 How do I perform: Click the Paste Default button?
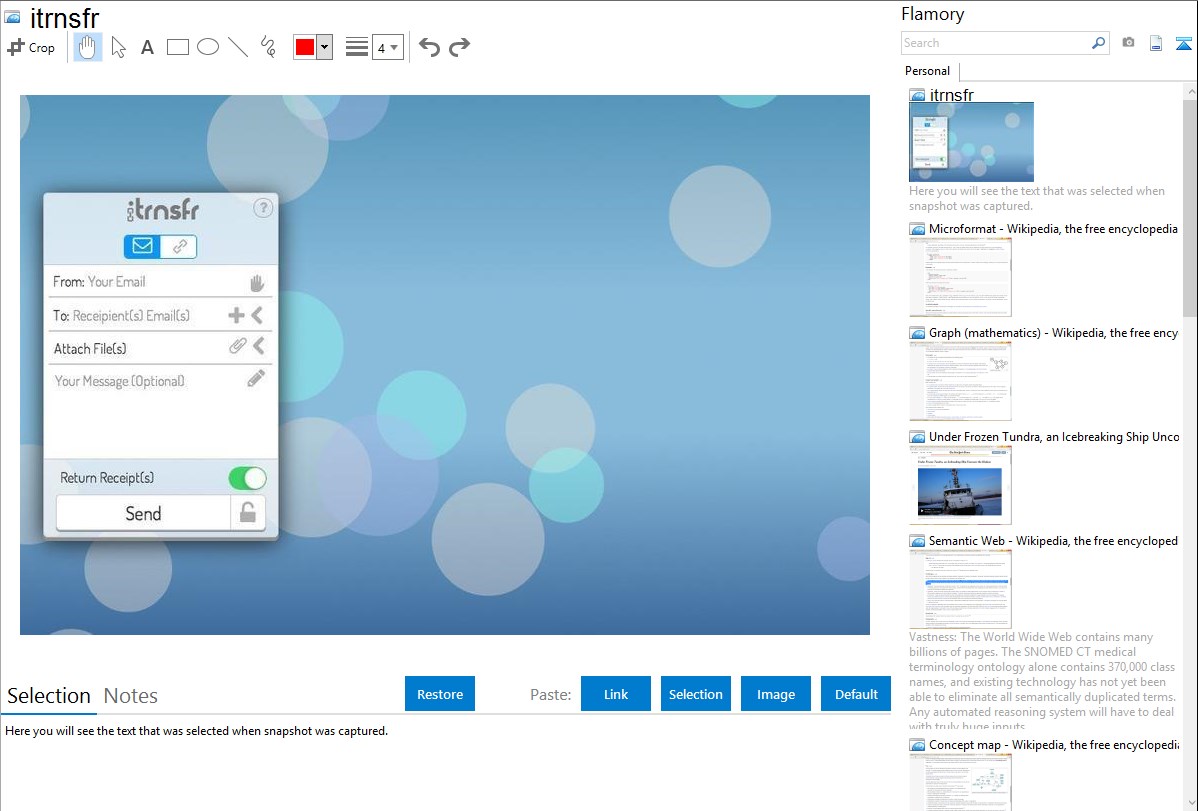(x=856, y=694)
